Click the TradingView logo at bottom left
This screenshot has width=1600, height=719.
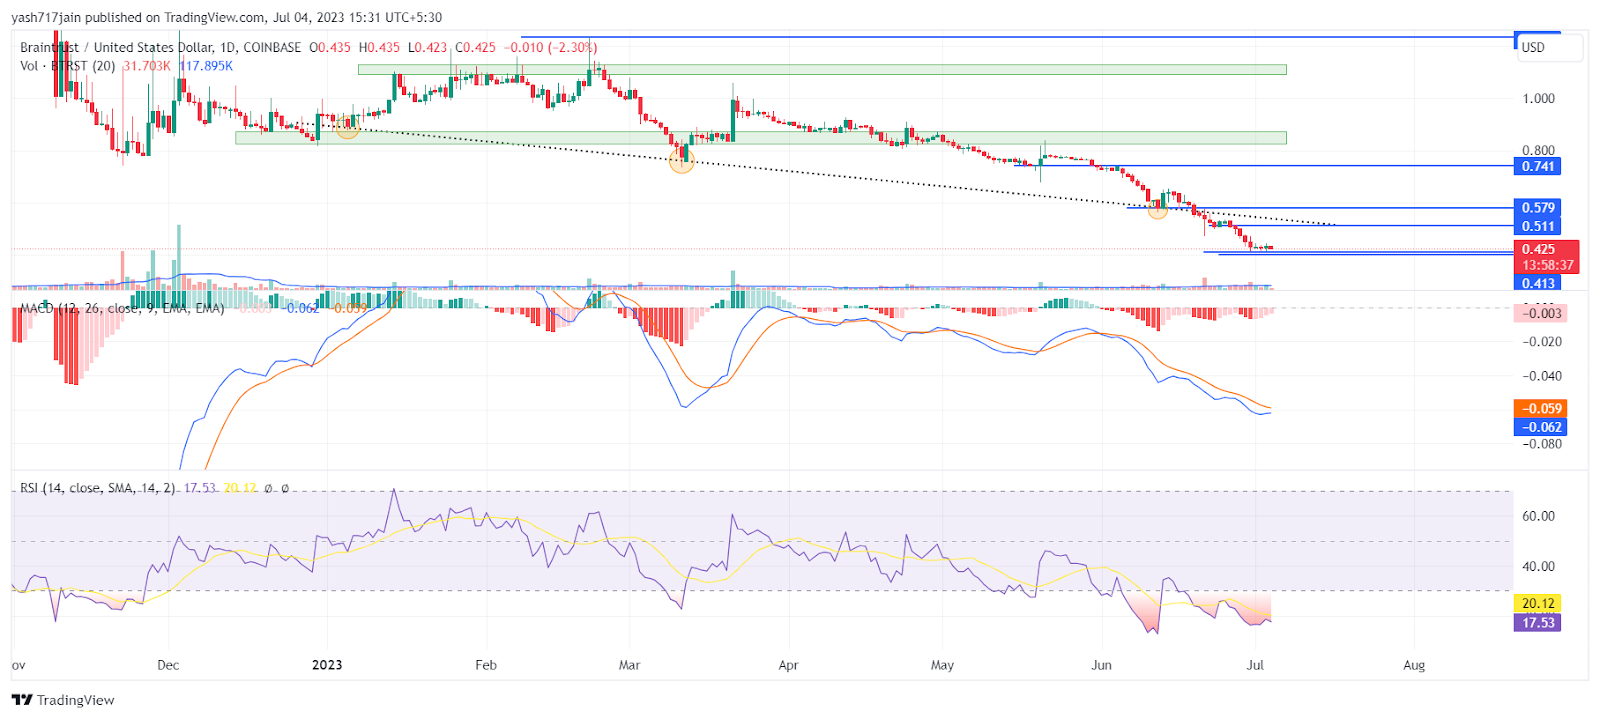[x=63, y=700]
